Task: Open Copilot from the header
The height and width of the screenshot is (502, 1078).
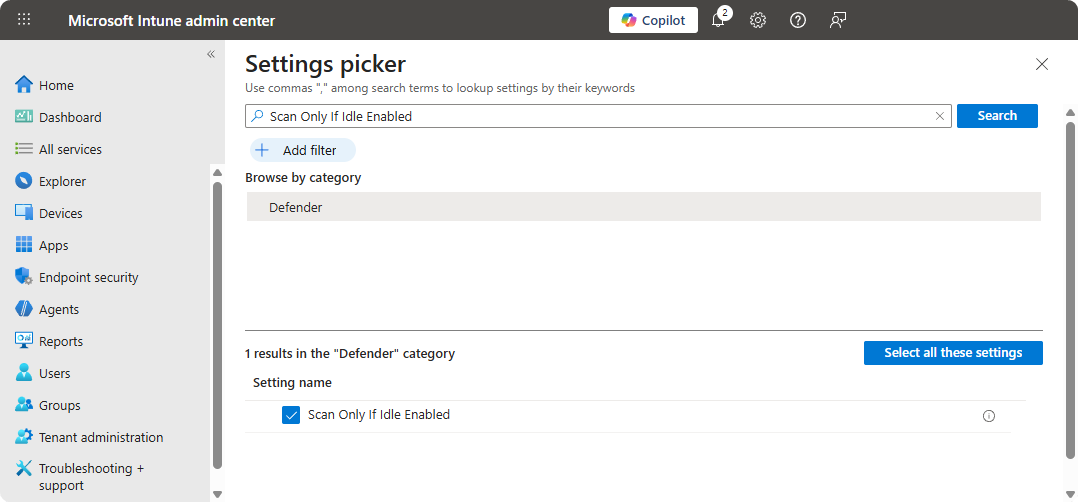Action: (x=653, y=20)
